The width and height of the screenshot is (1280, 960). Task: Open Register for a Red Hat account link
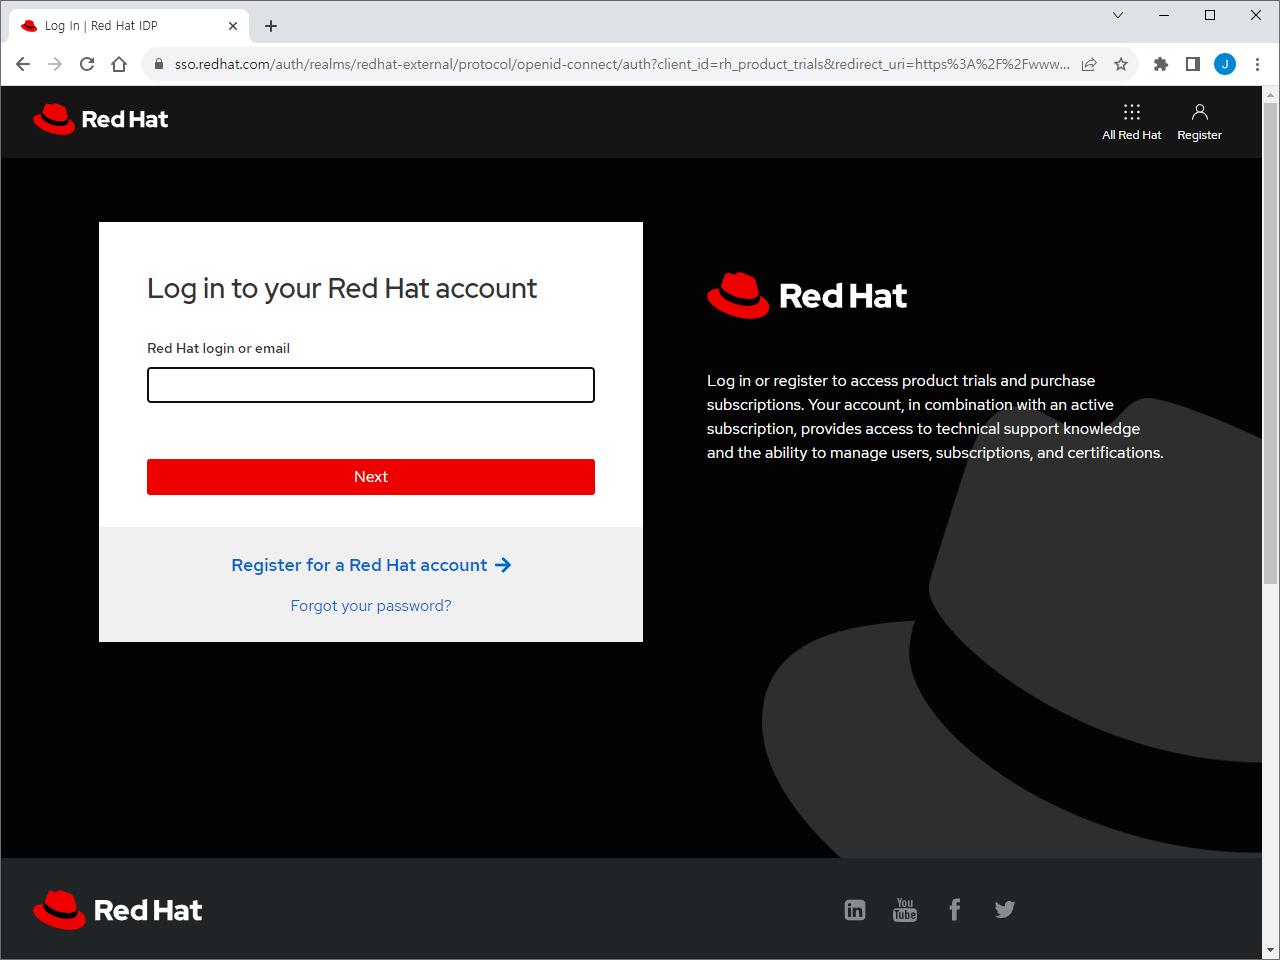coord(371,565)
